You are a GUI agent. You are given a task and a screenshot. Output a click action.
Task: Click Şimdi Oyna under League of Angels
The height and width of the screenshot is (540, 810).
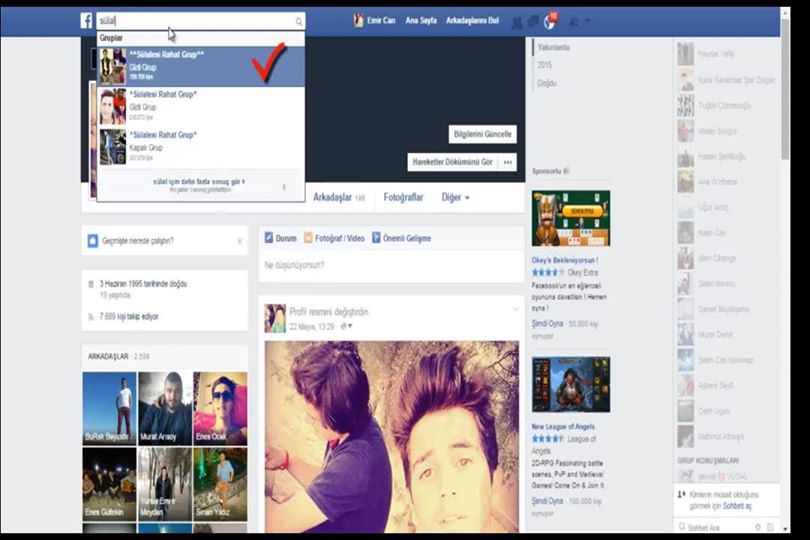[547, 501]
